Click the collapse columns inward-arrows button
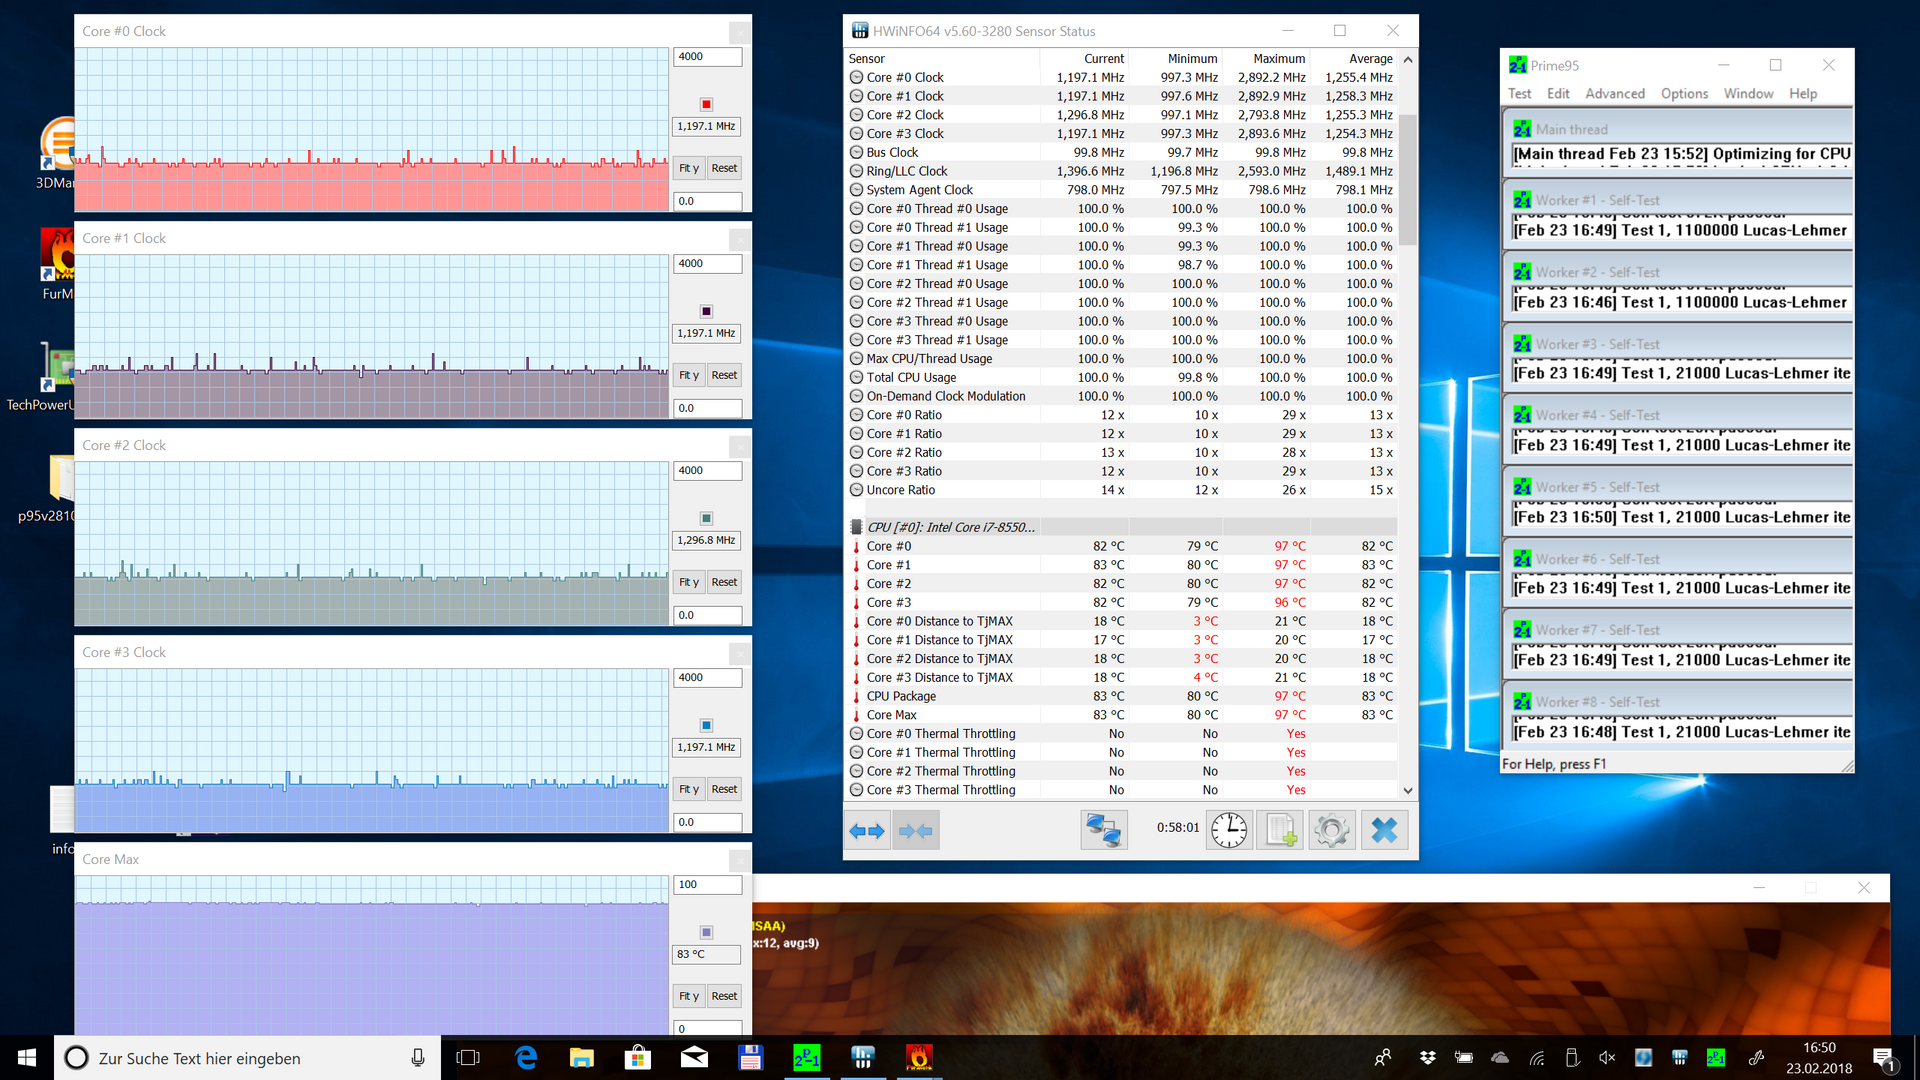Viewport: 1920px width, 1080px height. click(x=915, y=830)
